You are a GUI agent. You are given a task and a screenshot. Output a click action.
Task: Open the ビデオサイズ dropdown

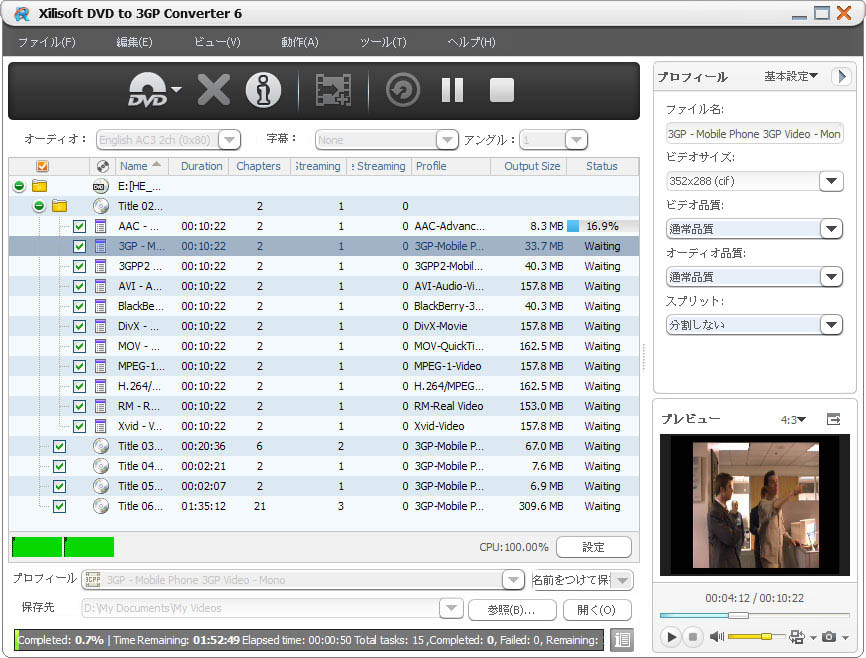point(830,181)
